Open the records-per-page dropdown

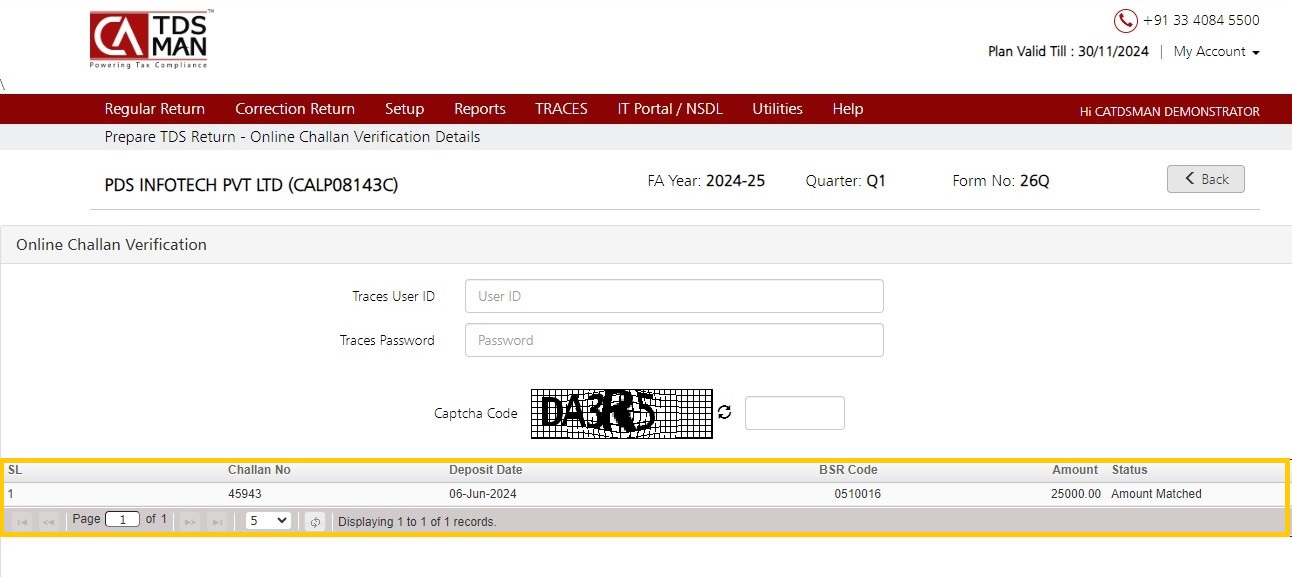tap(268, 521)
